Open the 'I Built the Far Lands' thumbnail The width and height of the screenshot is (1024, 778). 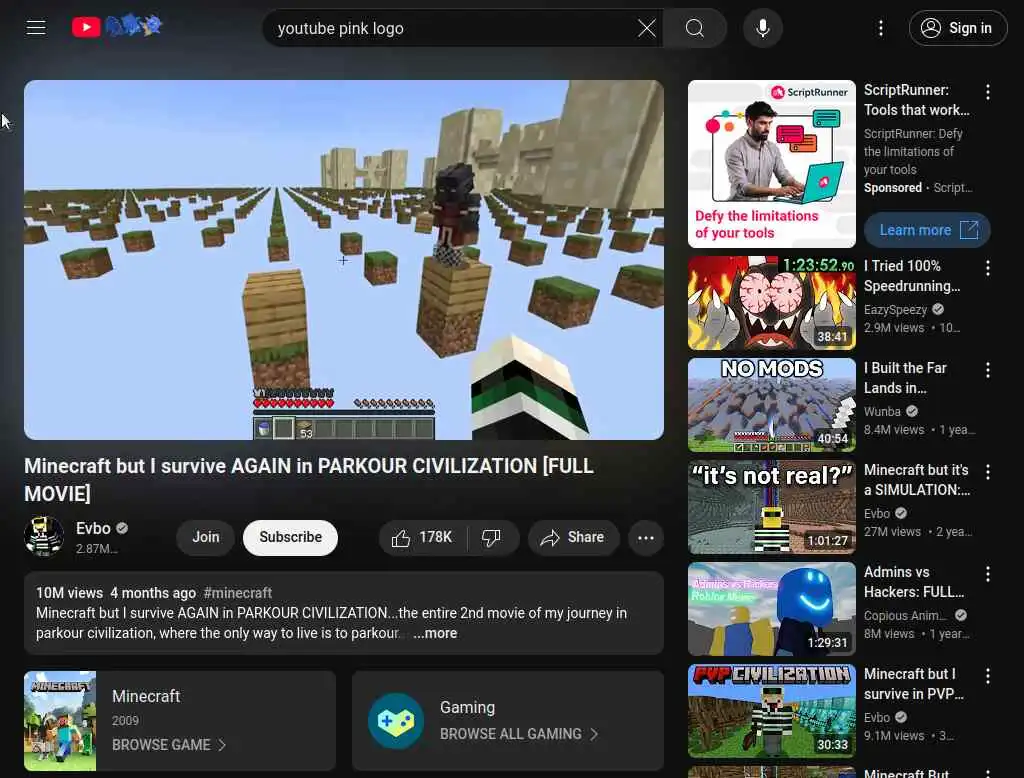[771, 405]
